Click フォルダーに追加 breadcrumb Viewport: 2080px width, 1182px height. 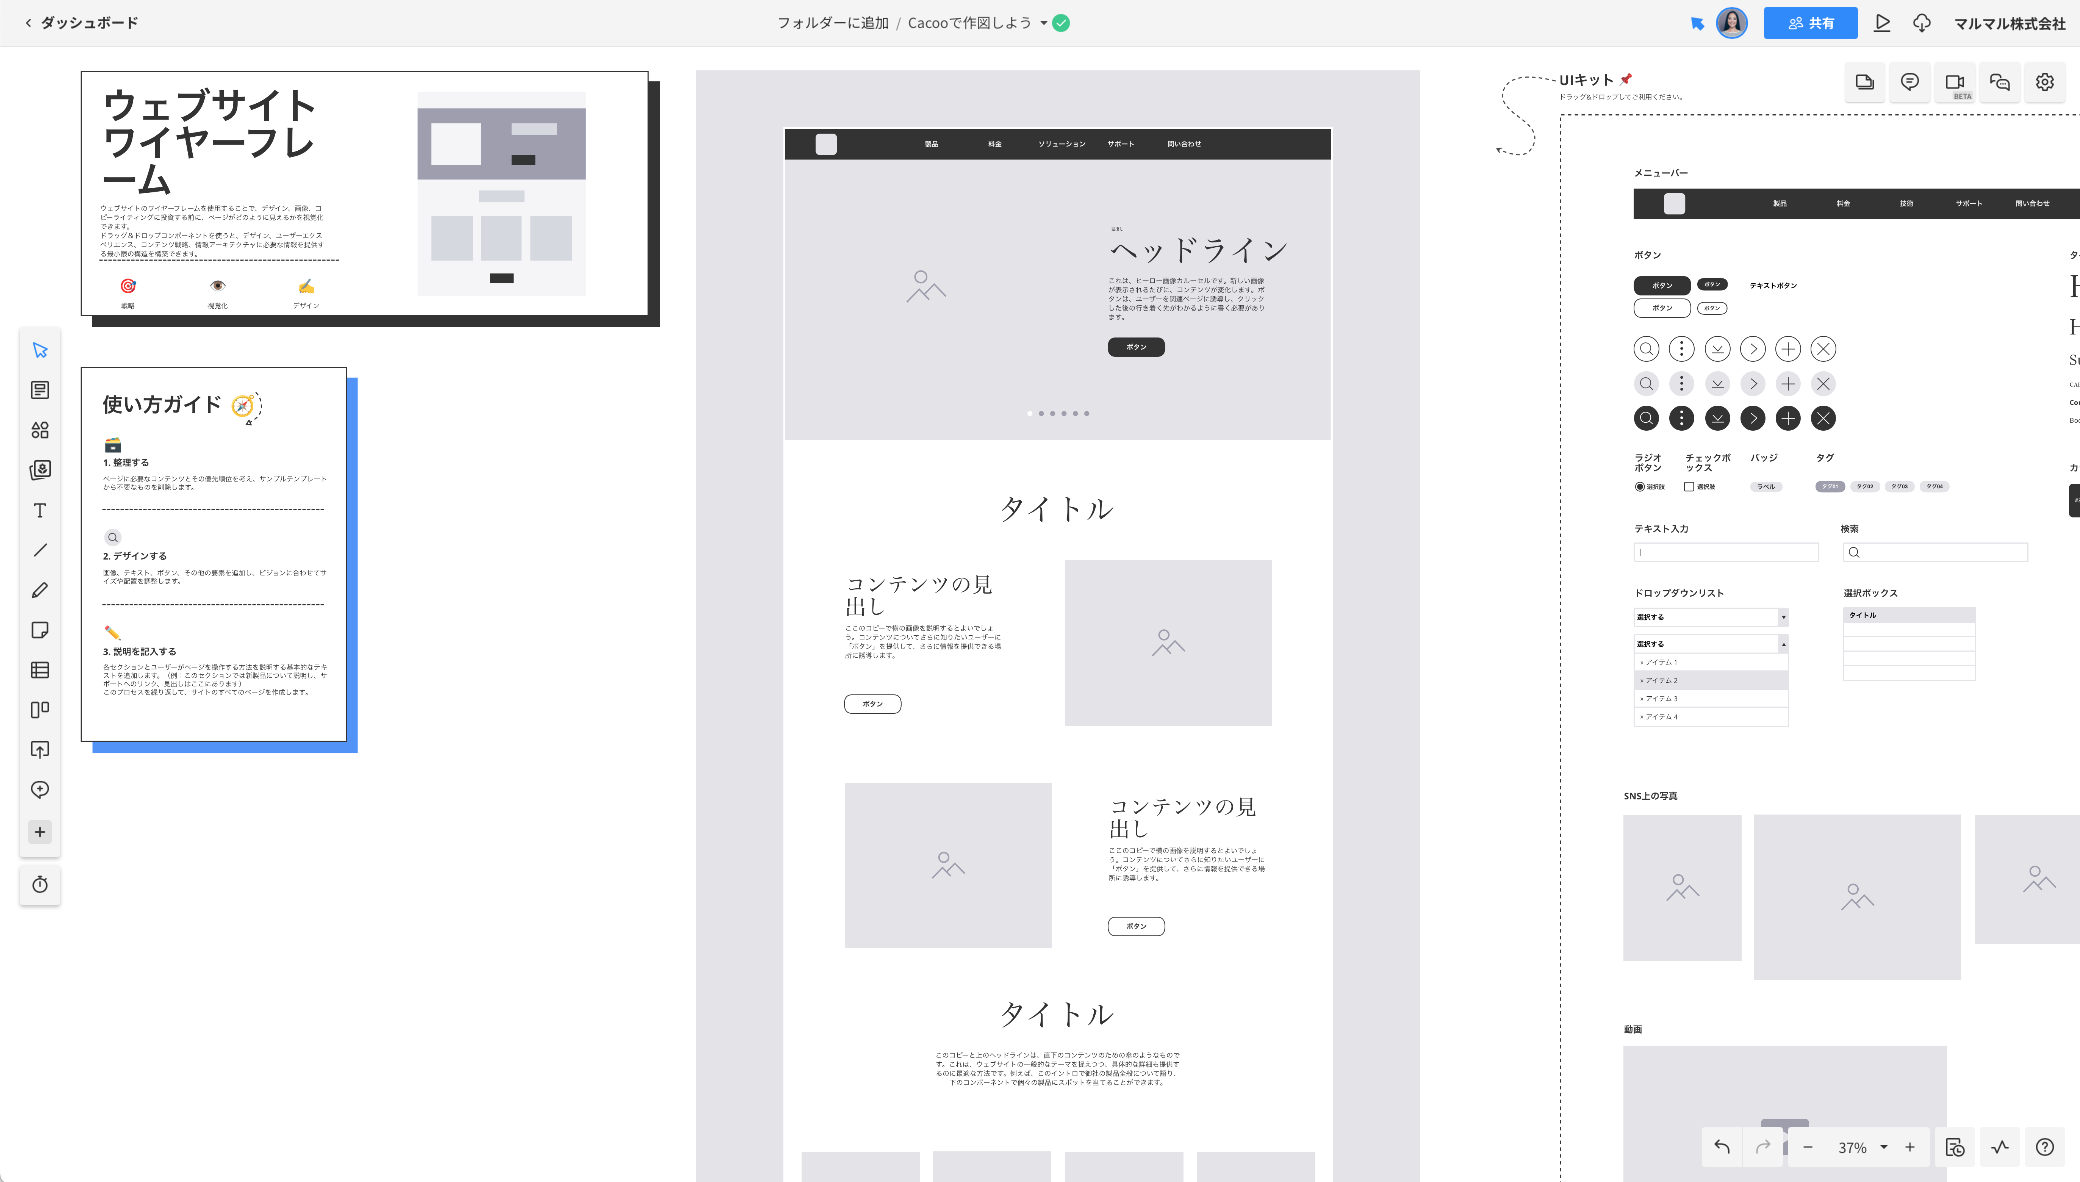(x=833, y=23)
